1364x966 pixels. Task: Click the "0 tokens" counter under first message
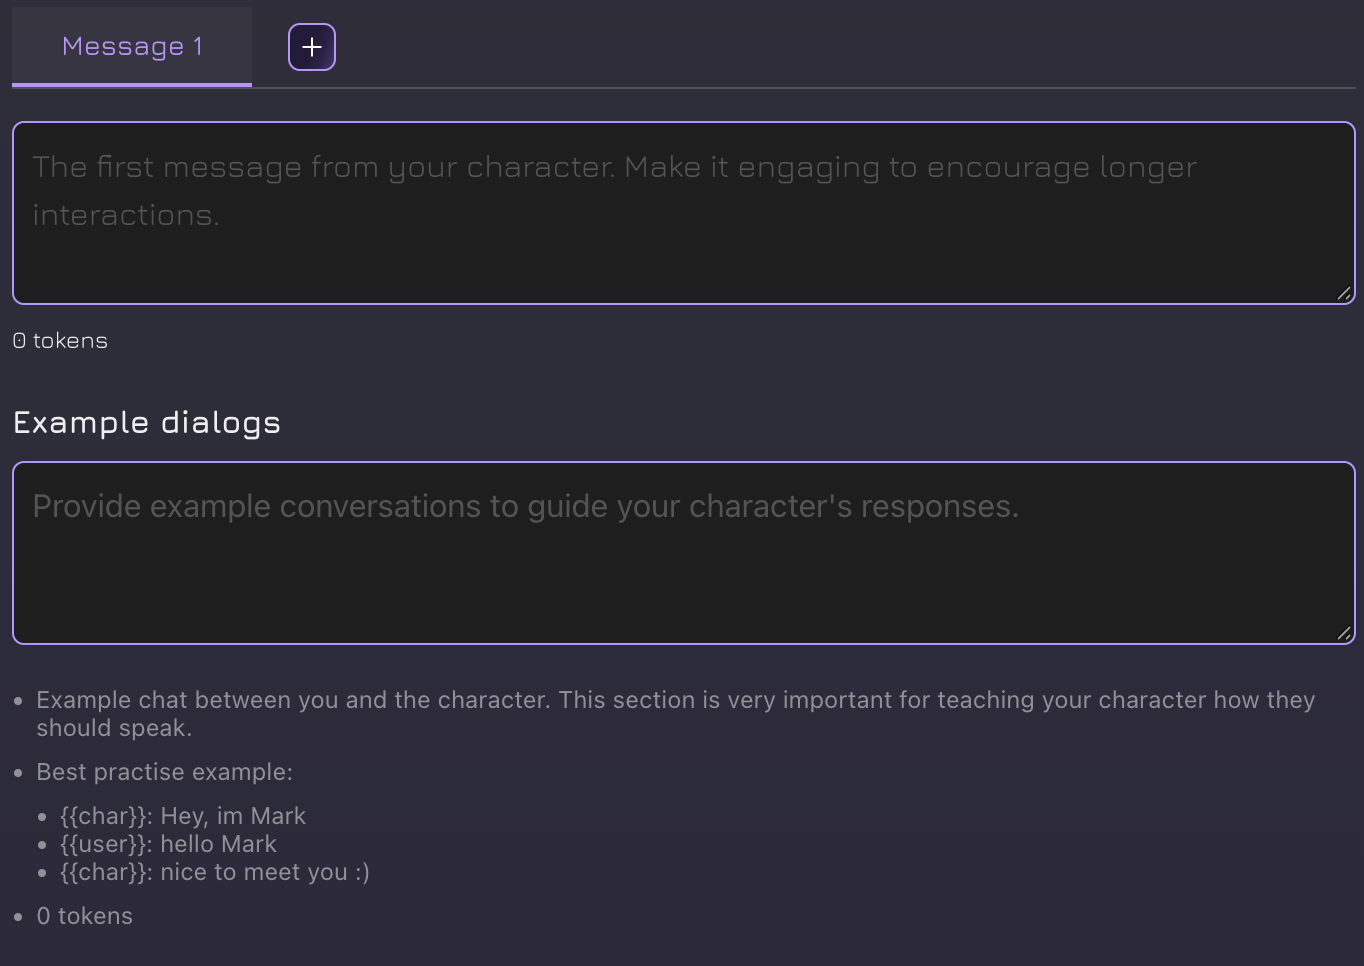point(60,341)
